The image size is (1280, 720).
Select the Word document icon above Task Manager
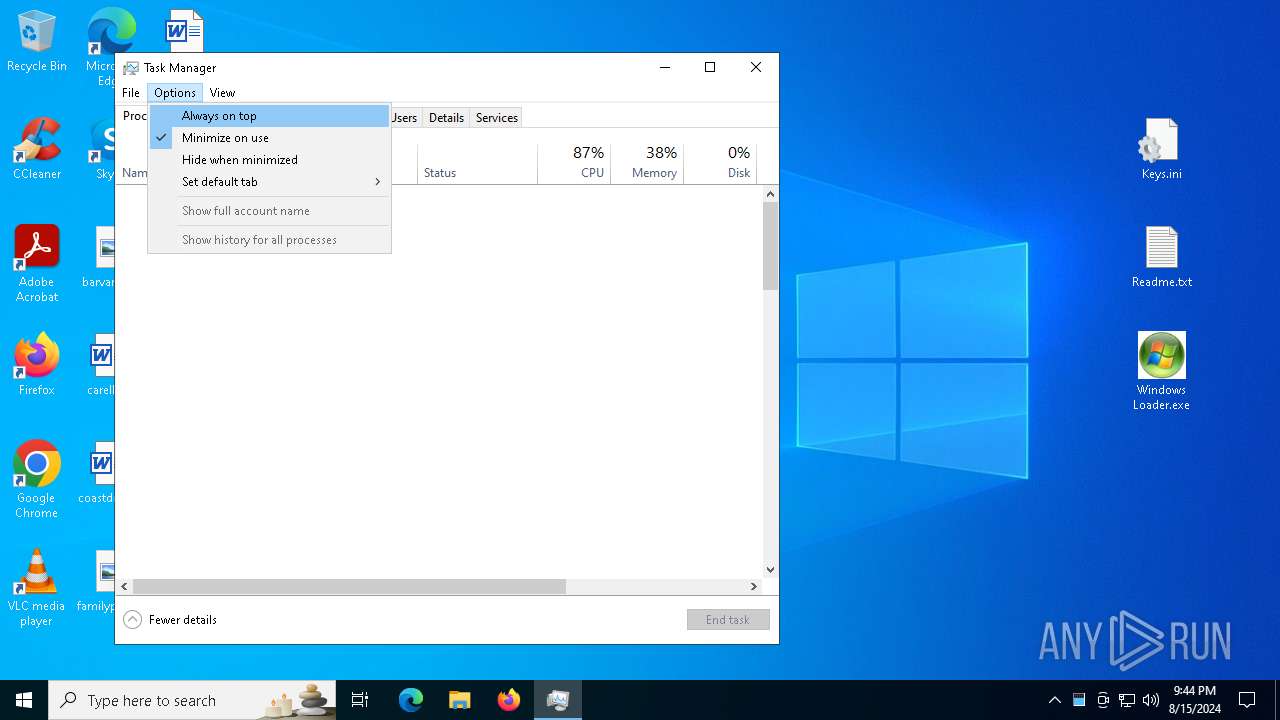tap(184, 30)
